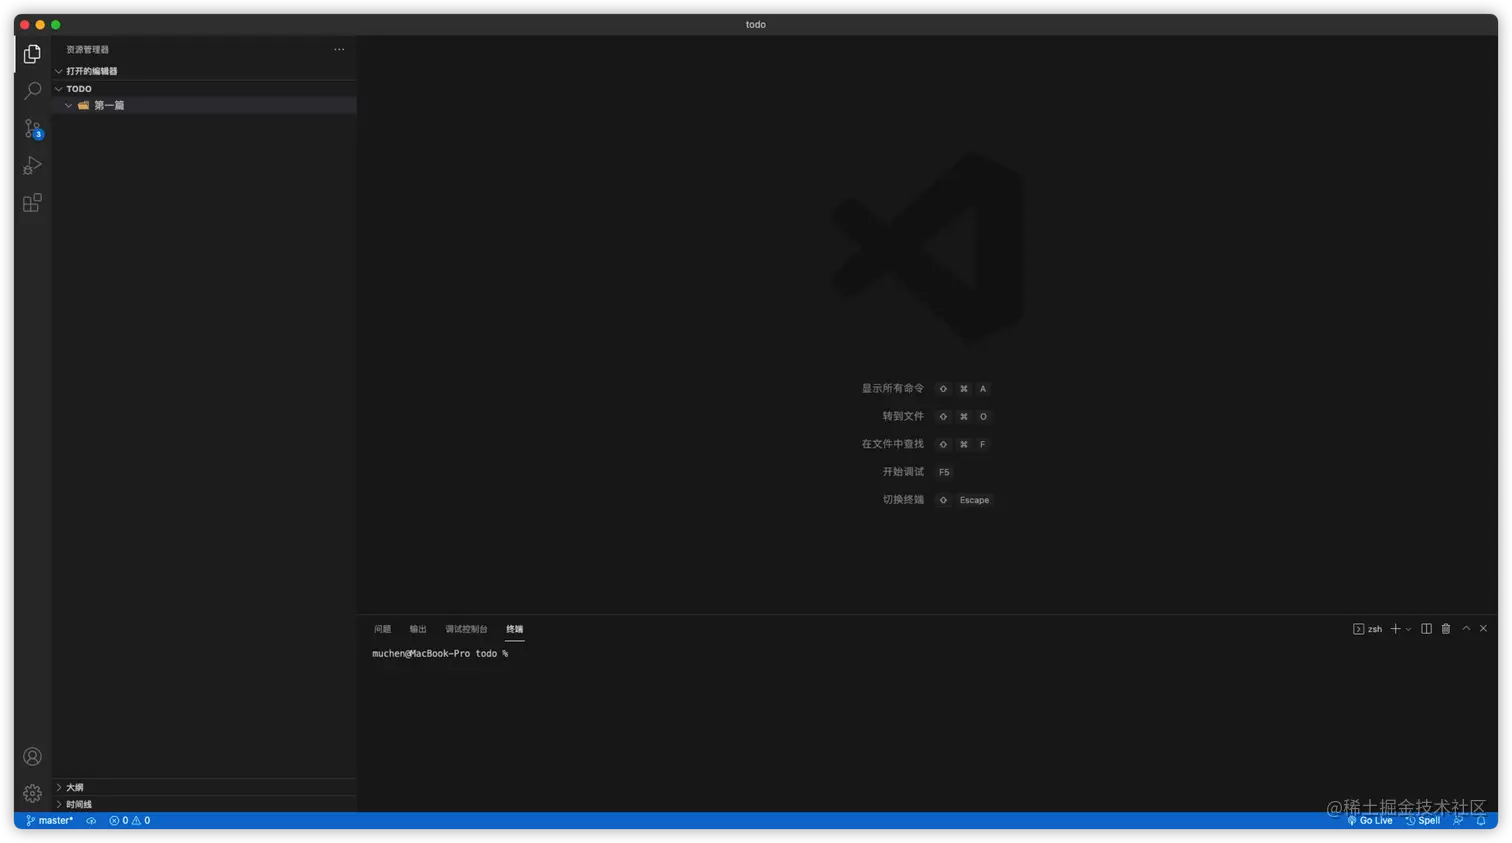Collapse the TODO workspace section

click(59, 89)
